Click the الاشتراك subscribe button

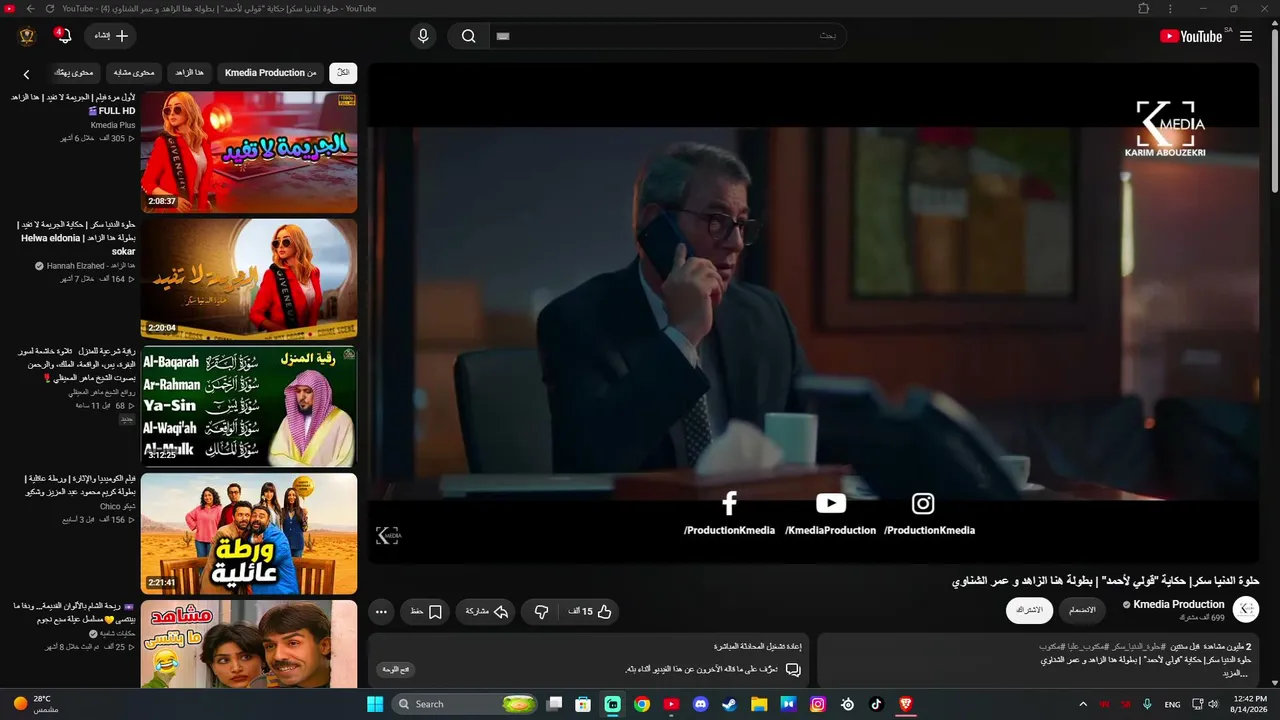(1029, 610)
